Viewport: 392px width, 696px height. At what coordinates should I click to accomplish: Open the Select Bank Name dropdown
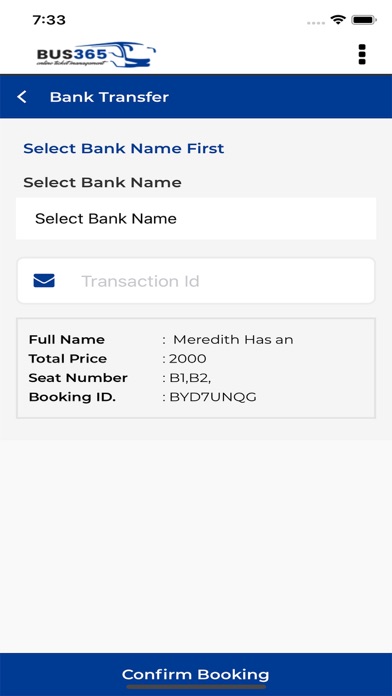196,218
